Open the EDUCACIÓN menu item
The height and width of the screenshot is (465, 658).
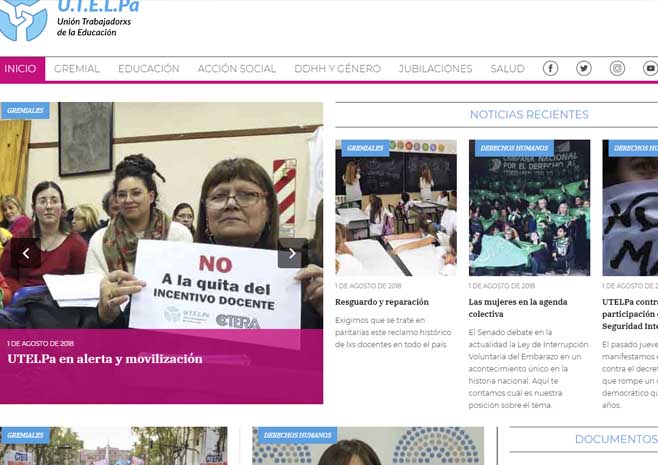click(149, 69)
